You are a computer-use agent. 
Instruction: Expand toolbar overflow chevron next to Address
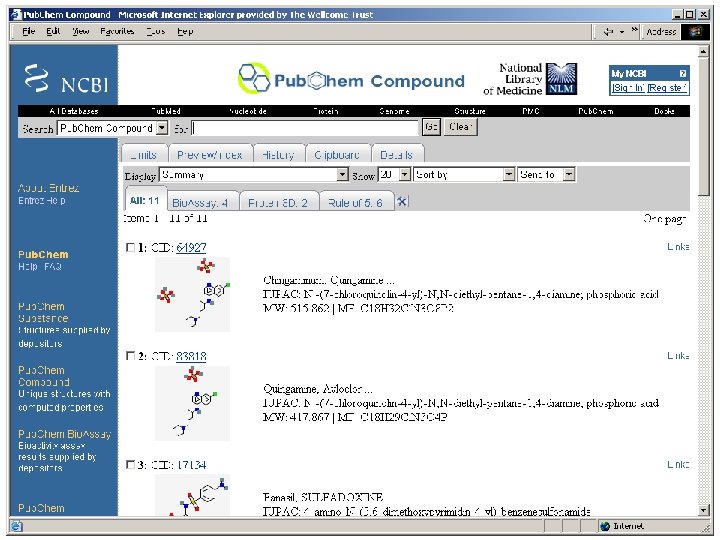[x=635, y=30]
